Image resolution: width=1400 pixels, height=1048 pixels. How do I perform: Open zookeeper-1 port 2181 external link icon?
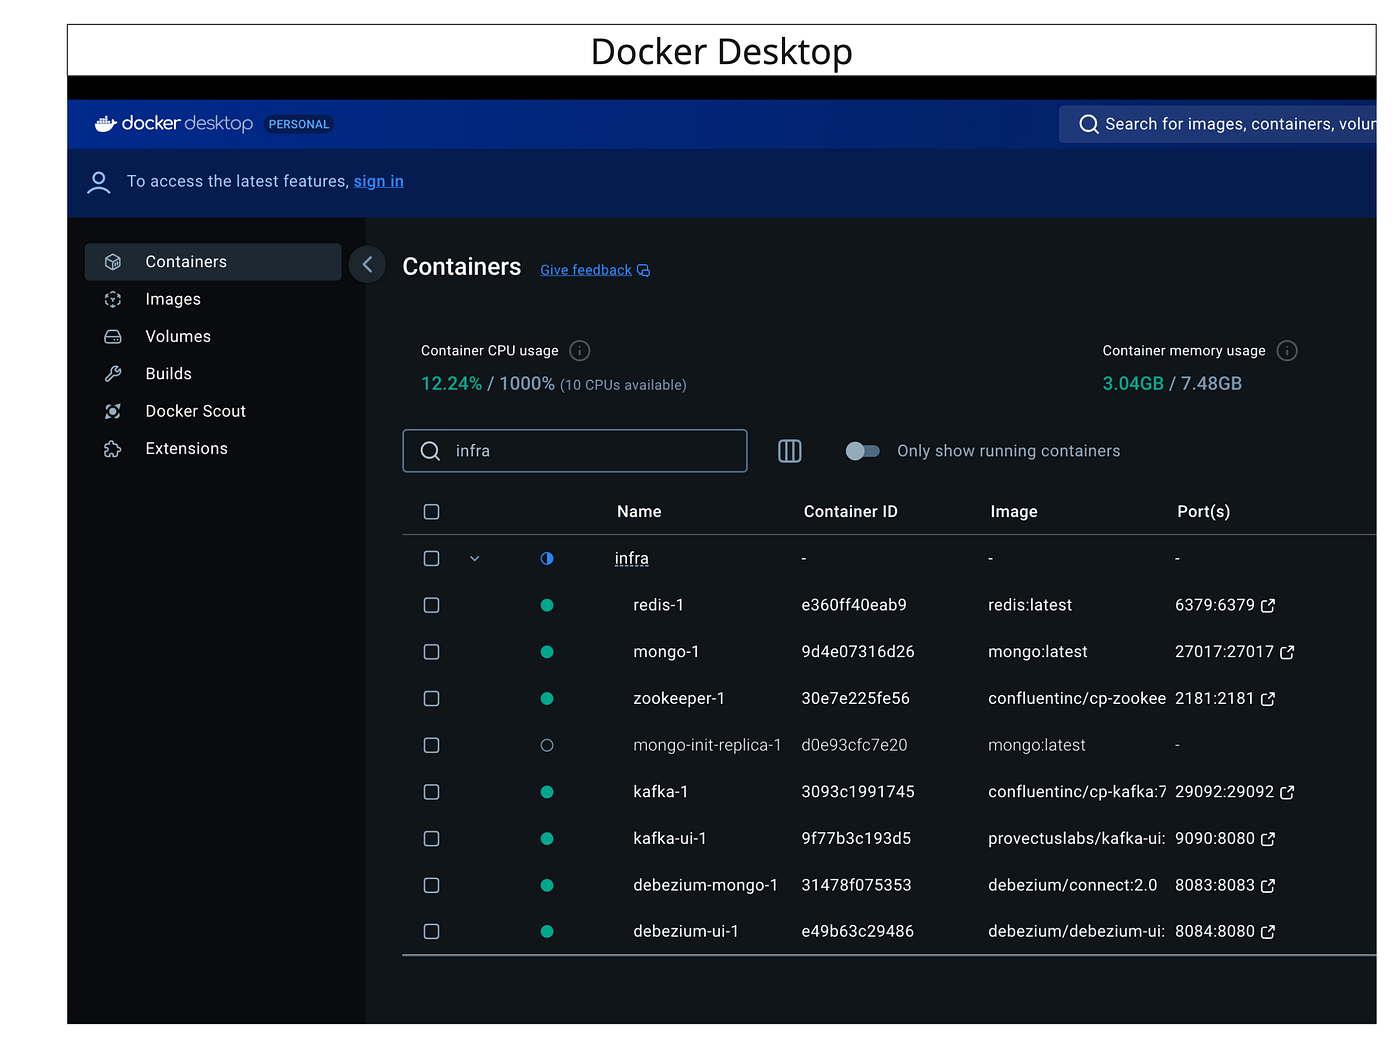point(1268,699)
